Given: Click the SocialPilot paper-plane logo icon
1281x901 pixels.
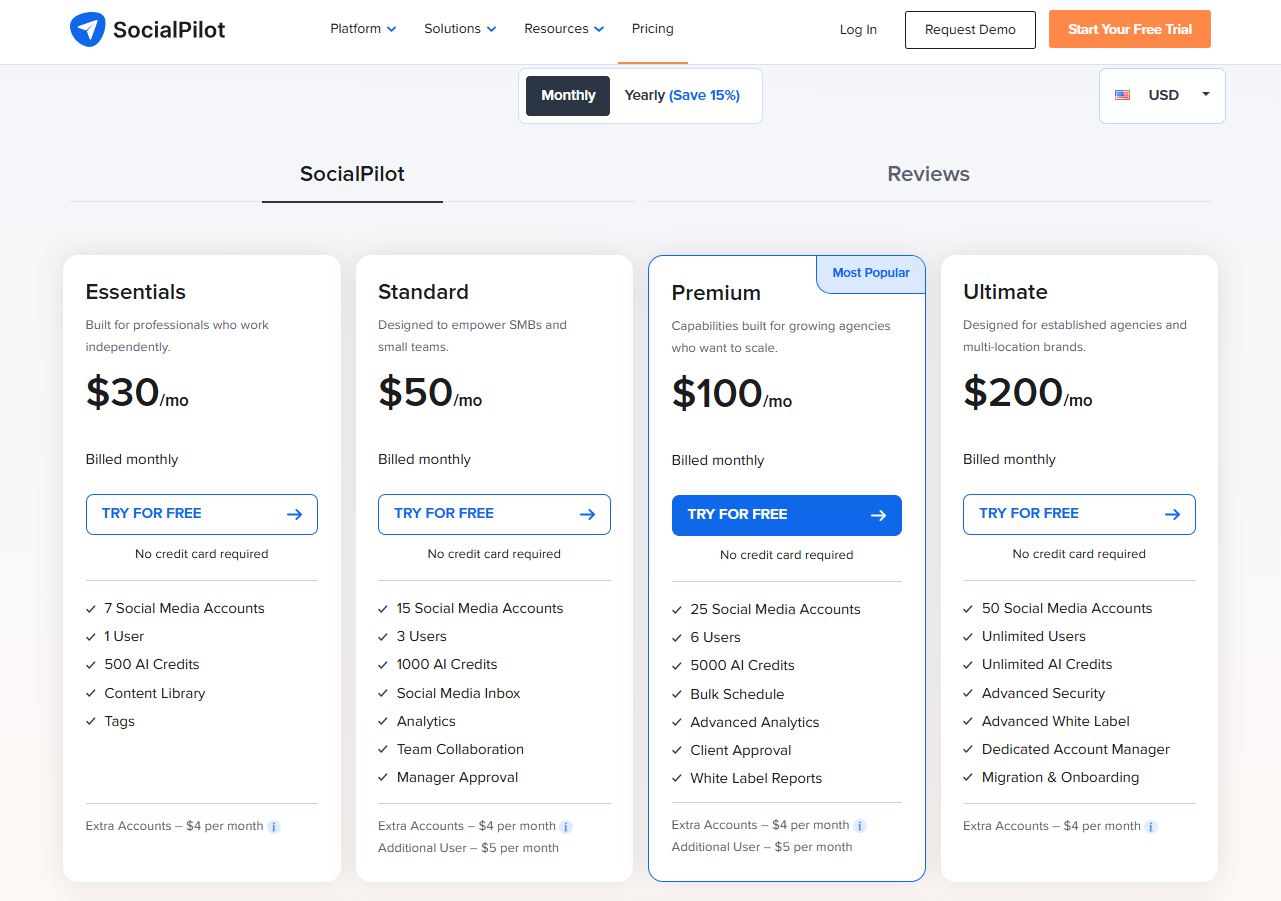Looking at the screenshot, I should (87, 29).
